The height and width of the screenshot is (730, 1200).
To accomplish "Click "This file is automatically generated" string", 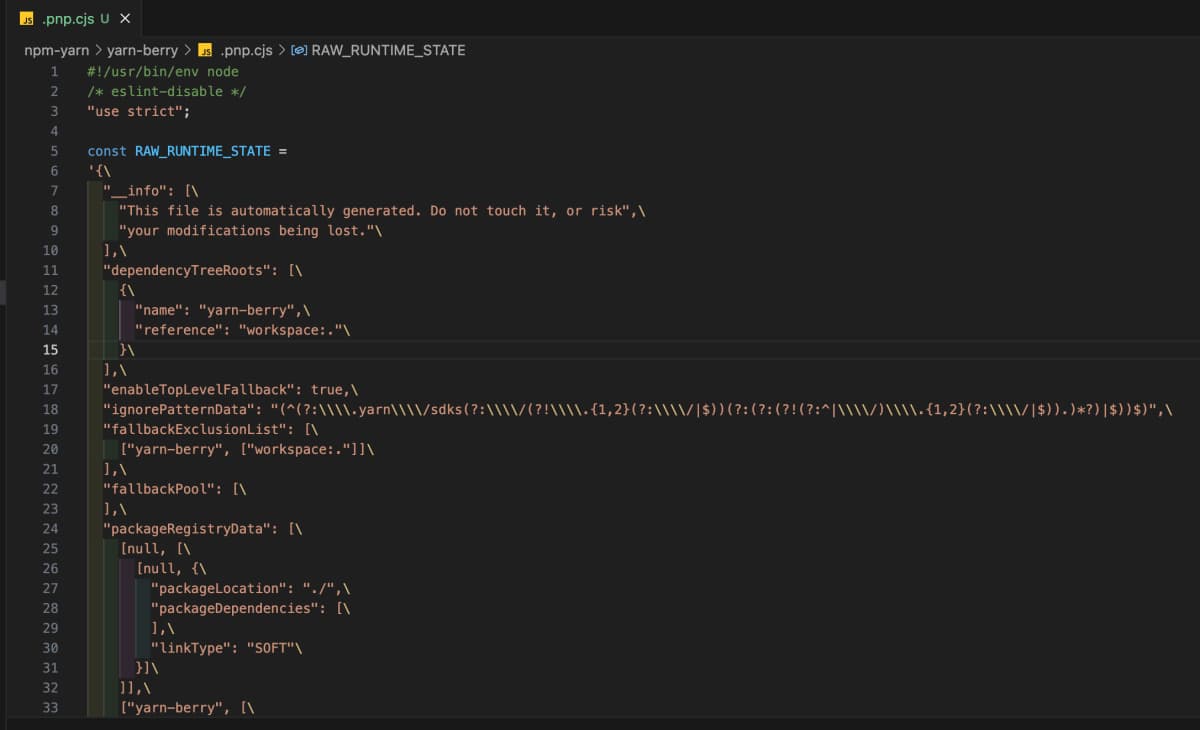I will [x=375, y=211].
